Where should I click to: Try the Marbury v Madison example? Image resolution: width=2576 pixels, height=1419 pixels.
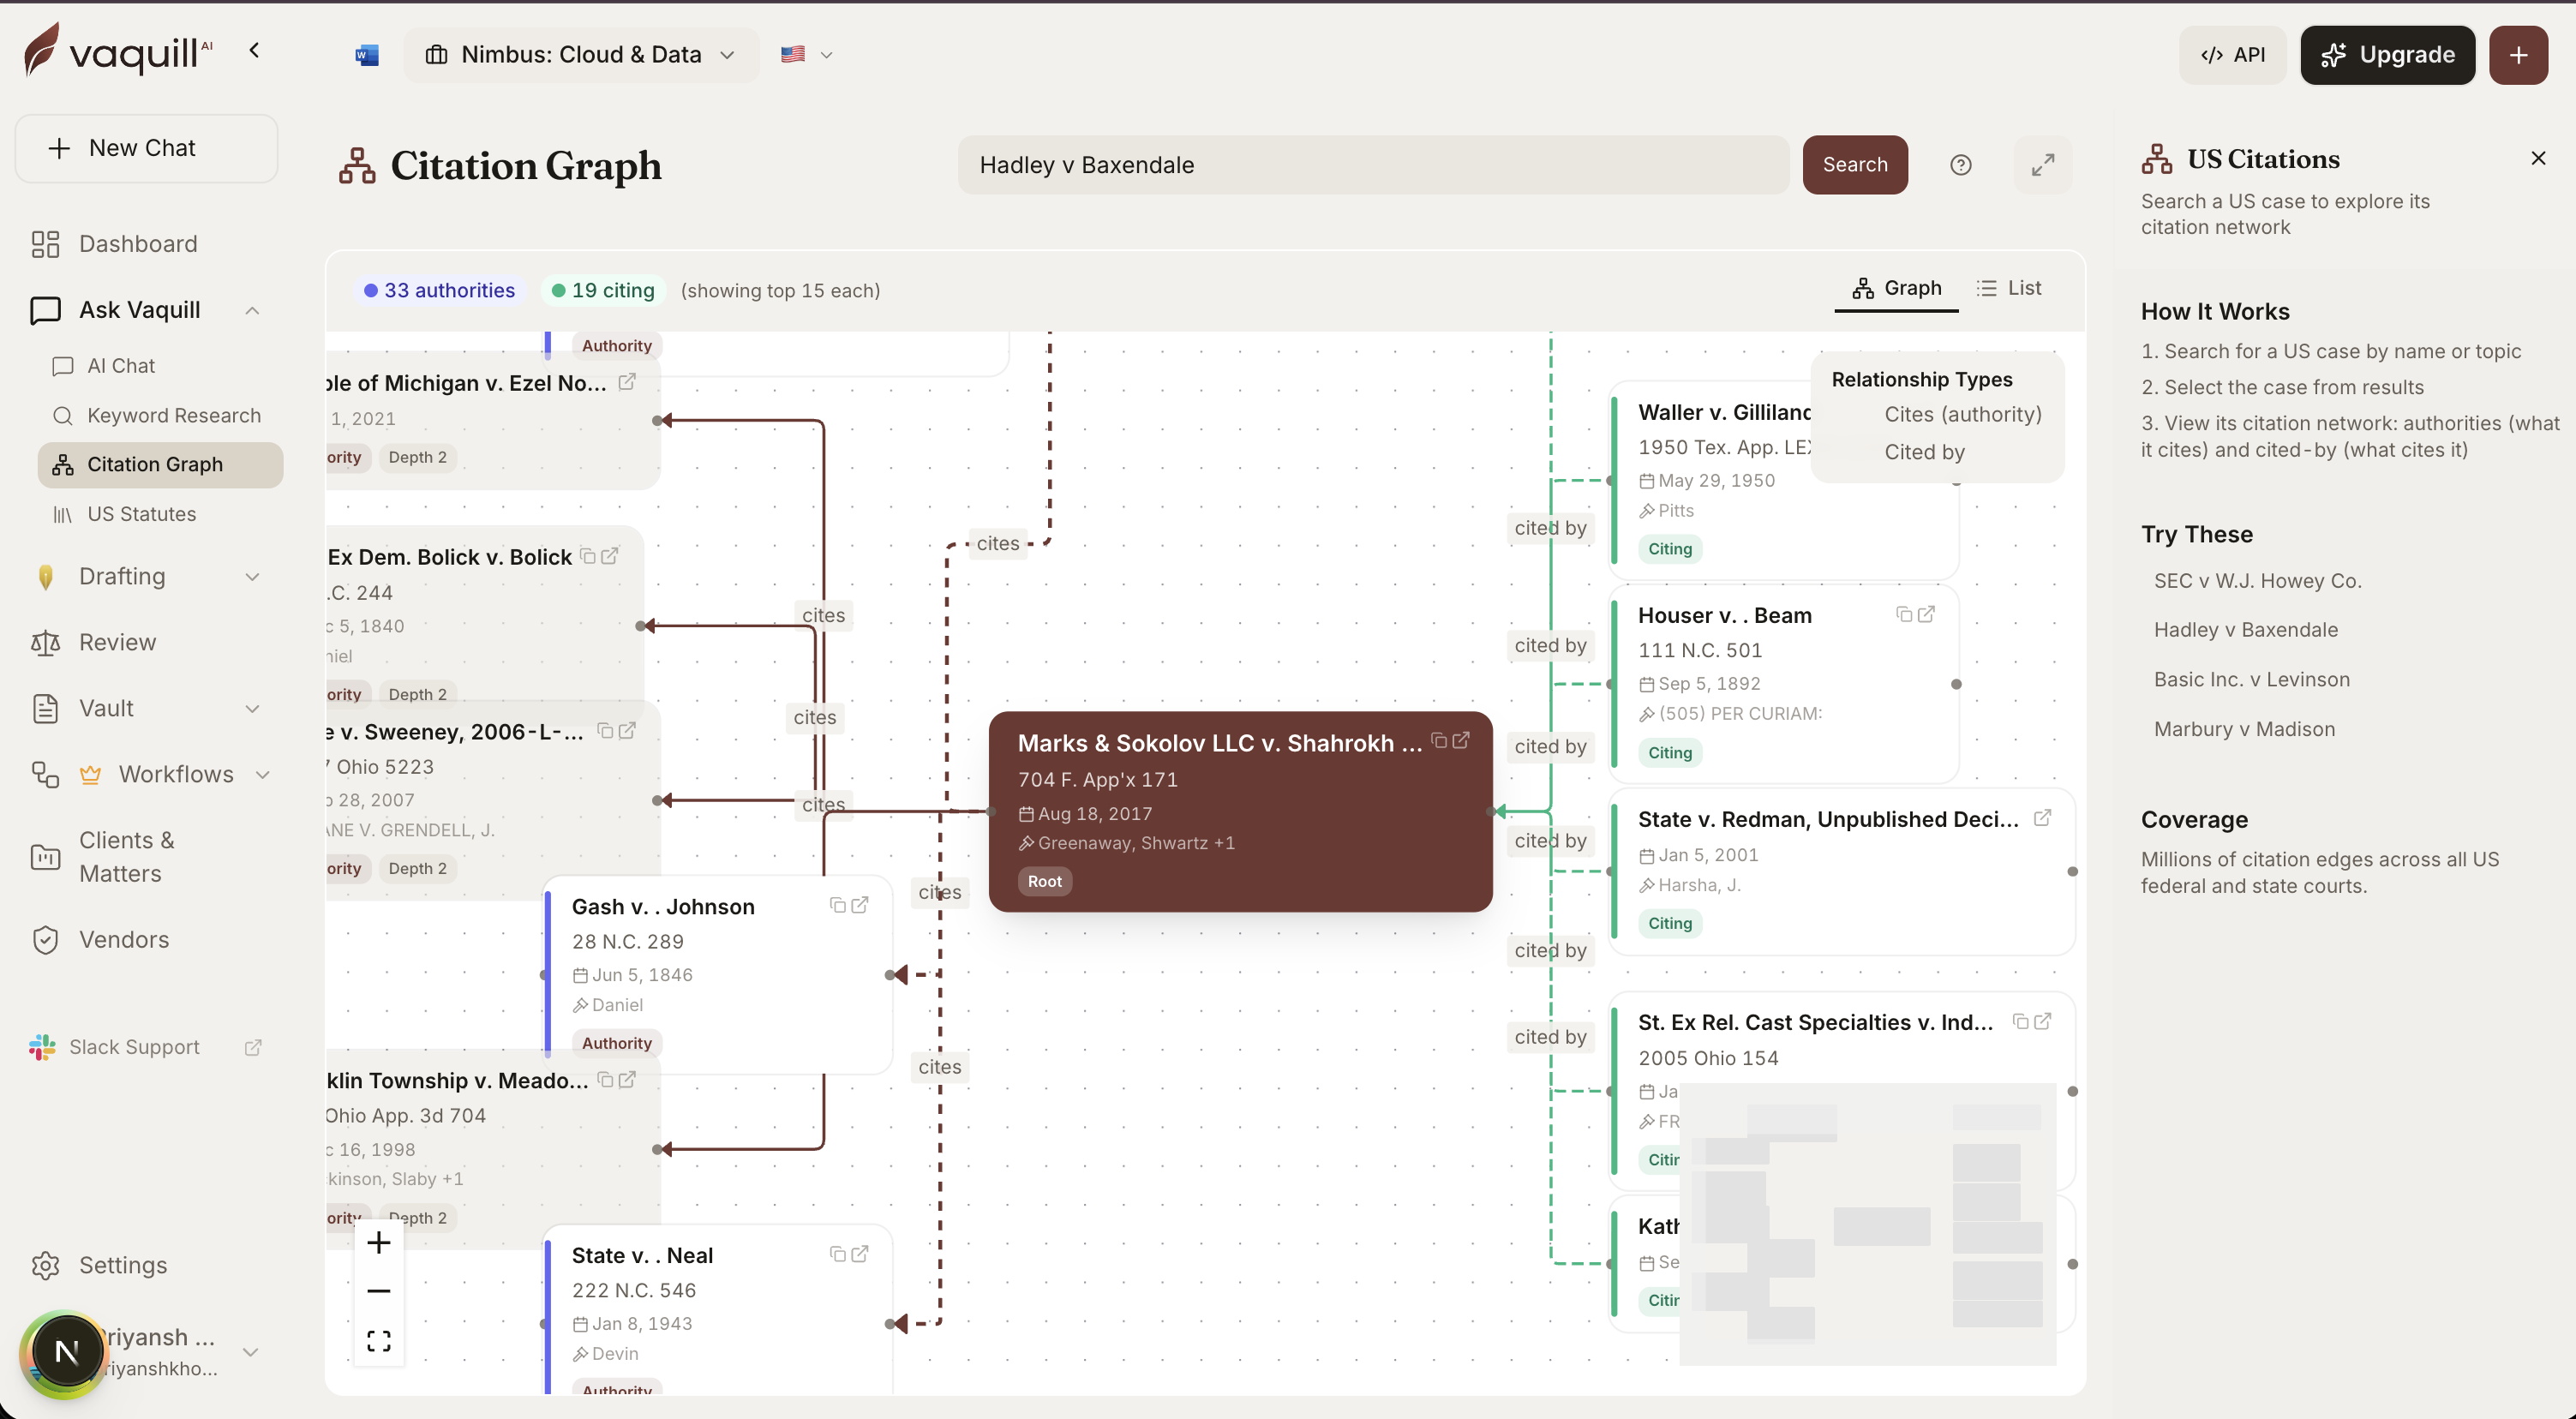tap(2244, 729)
